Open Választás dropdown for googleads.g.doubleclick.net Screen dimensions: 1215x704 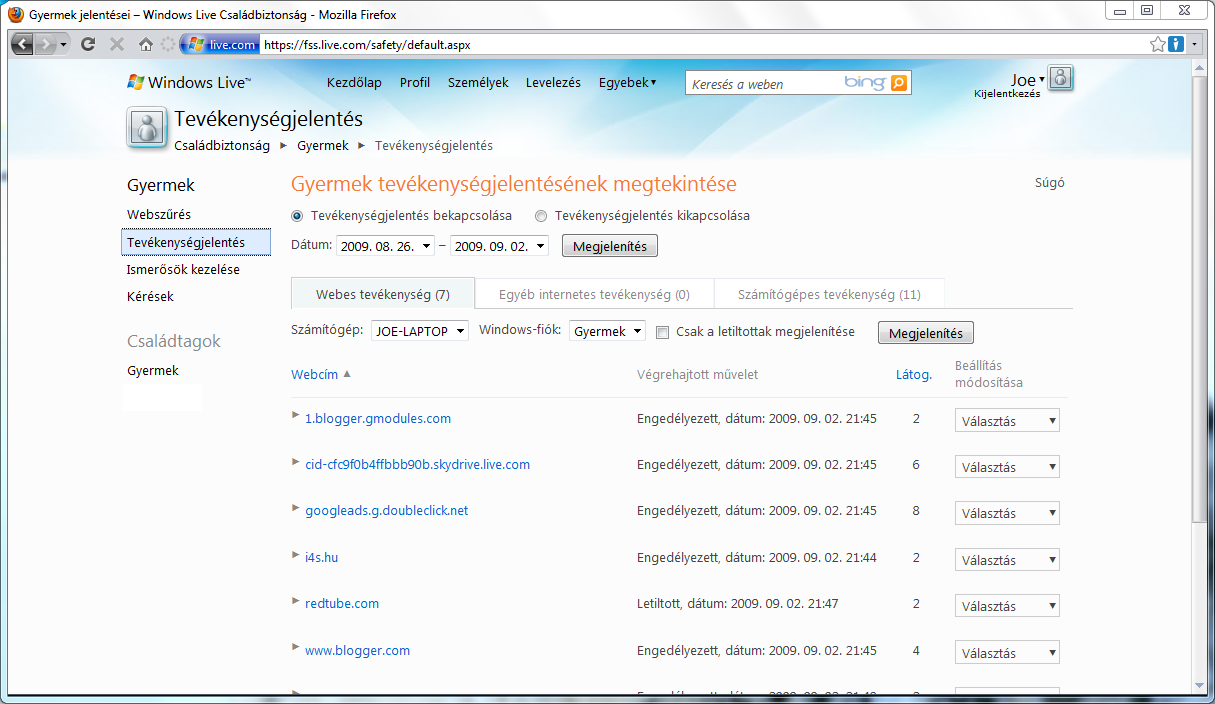(x=1007, y=514)
